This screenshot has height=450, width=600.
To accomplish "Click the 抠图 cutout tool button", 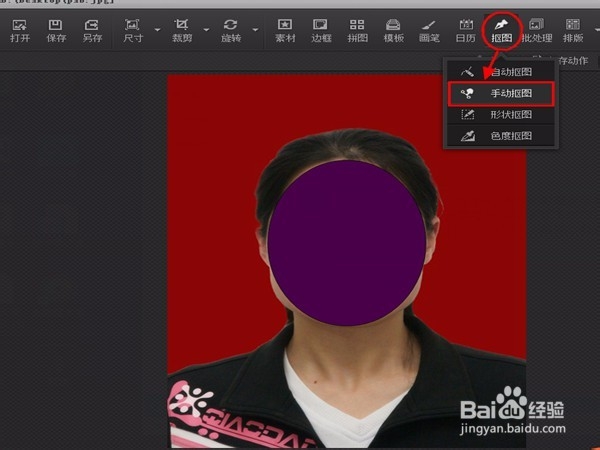I will (x=502, y=31).
